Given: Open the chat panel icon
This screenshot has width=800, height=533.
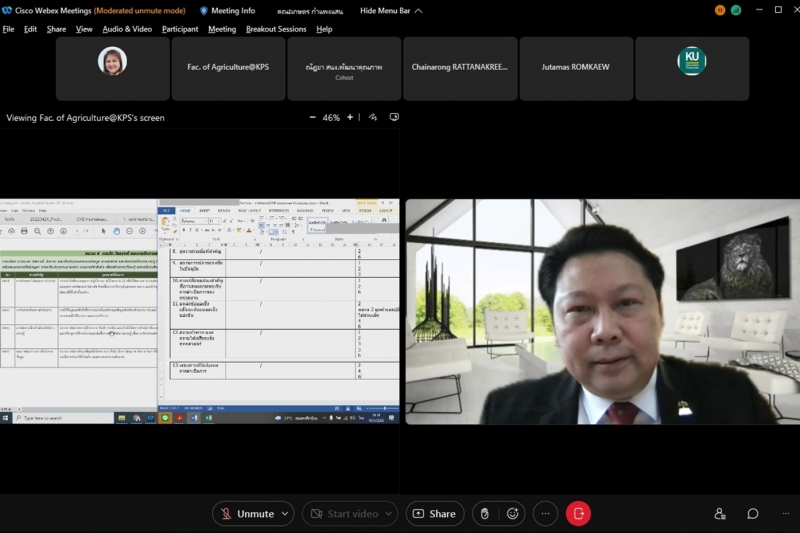Looking at the screenshot, I should [753, 513].
